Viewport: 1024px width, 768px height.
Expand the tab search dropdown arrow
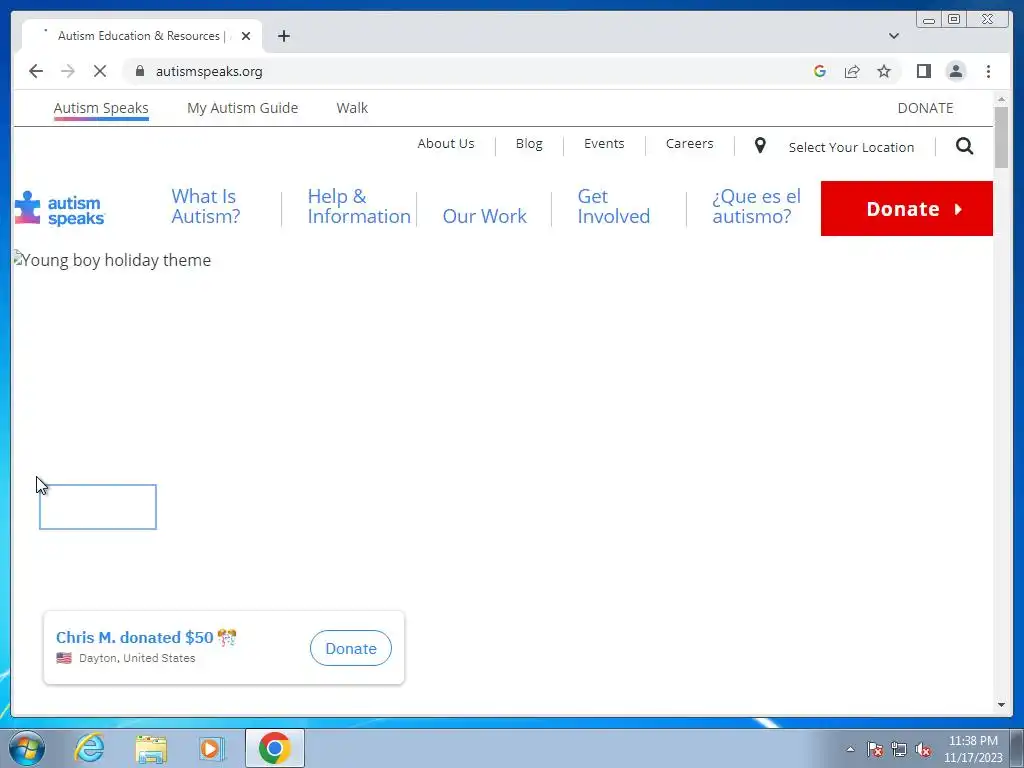pos(893,36)
